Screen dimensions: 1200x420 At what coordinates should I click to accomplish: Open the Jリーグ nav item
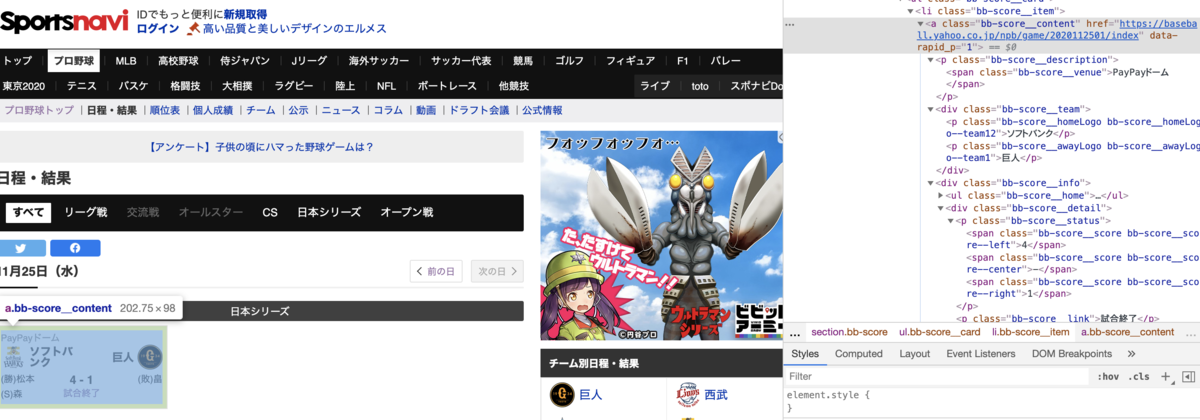pyautogui.click(x=307, y=61)
